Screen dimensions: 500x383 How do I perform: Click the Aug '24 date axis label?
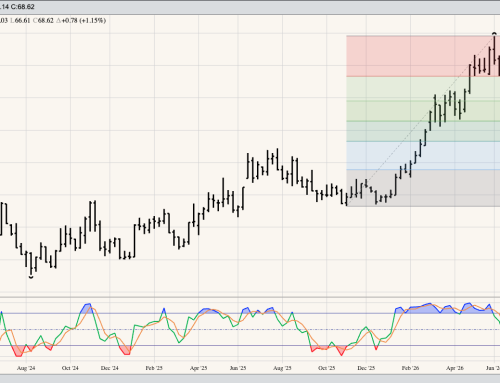pos(26,368)
